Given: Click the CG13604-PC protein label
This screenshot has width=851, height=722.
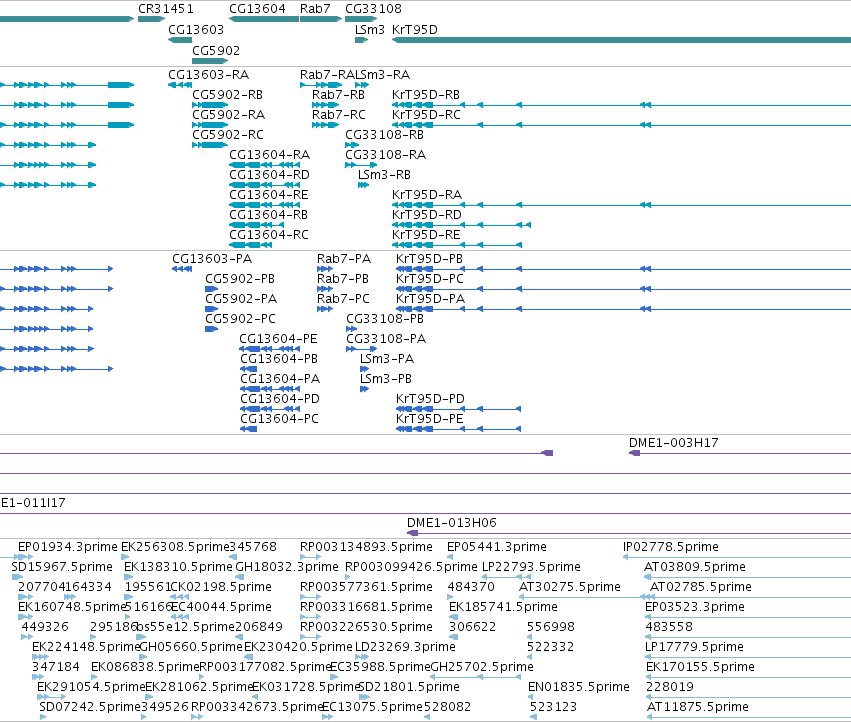Looking at the screenshot, I should [x=280, y=419].
